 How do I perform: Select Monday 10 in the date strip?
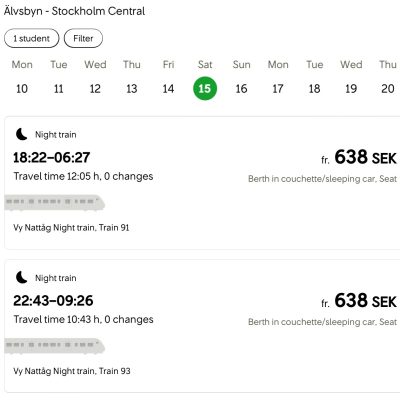[x=22, y=78]
